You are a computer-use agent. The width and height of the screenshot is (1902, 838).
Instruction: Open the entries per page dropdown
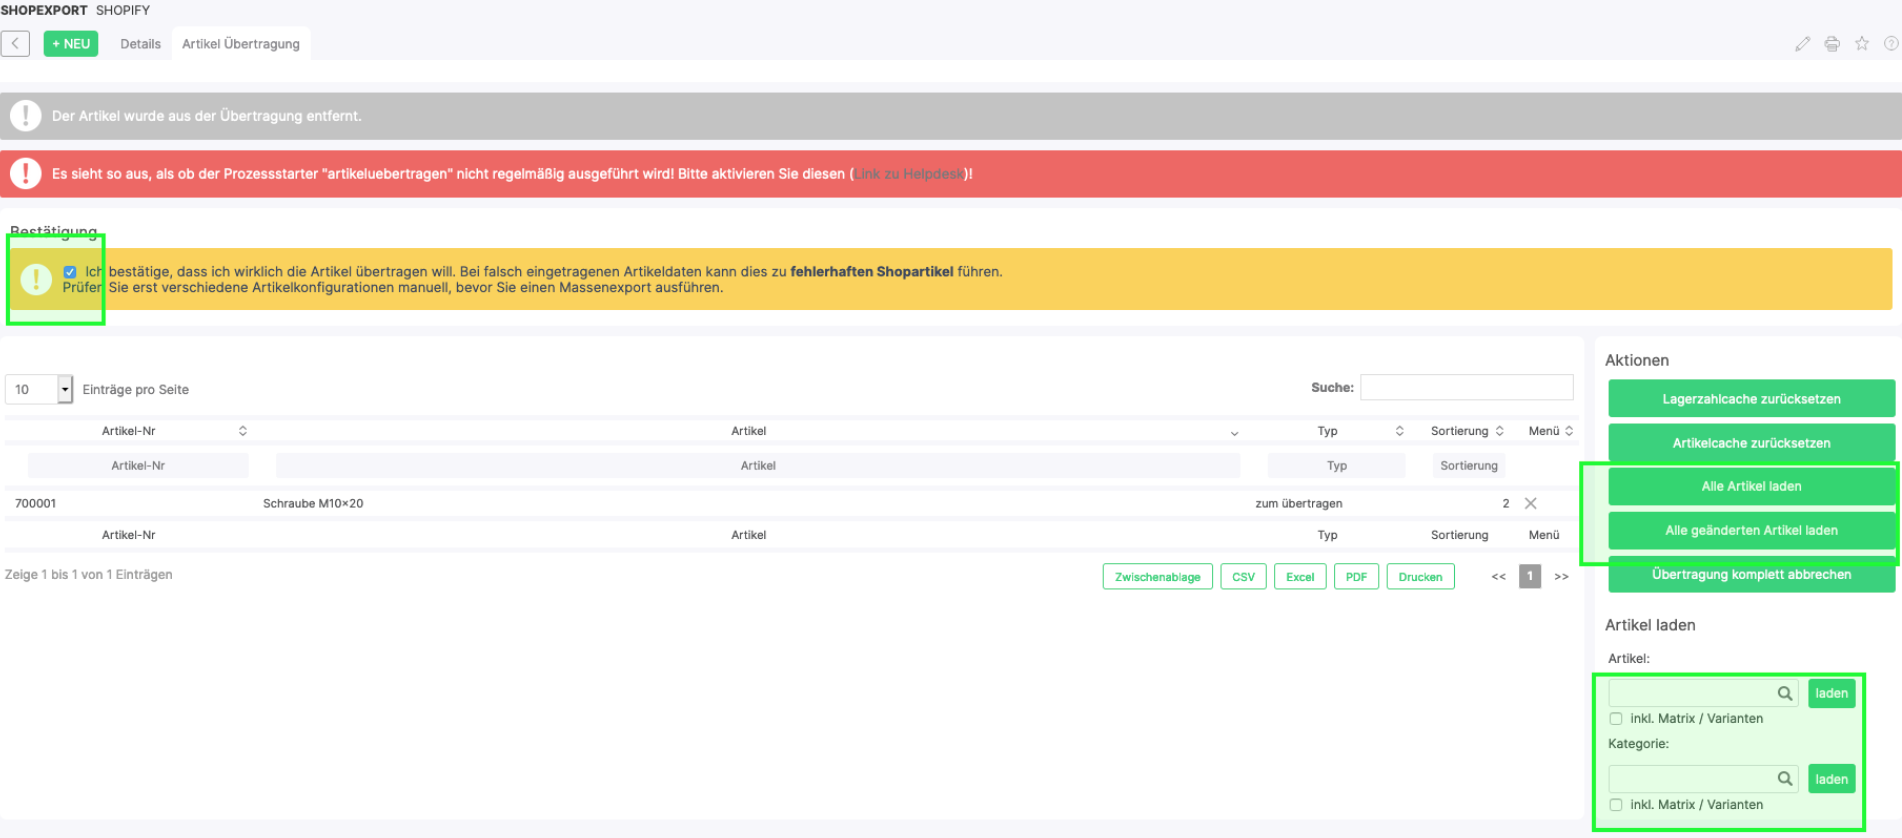click(65, 389)
